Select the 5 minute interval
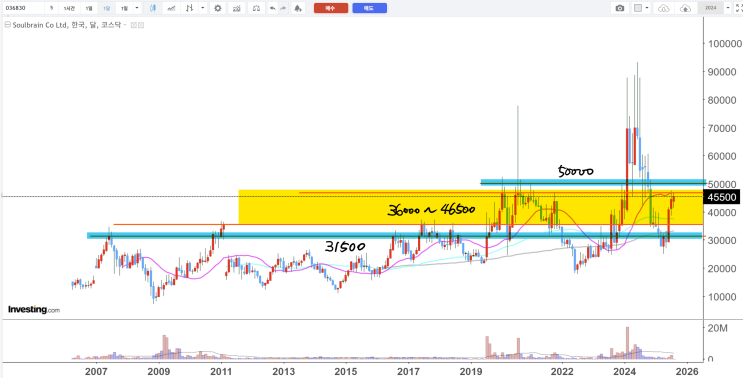 pyautogui.click(x=51, y=8)
